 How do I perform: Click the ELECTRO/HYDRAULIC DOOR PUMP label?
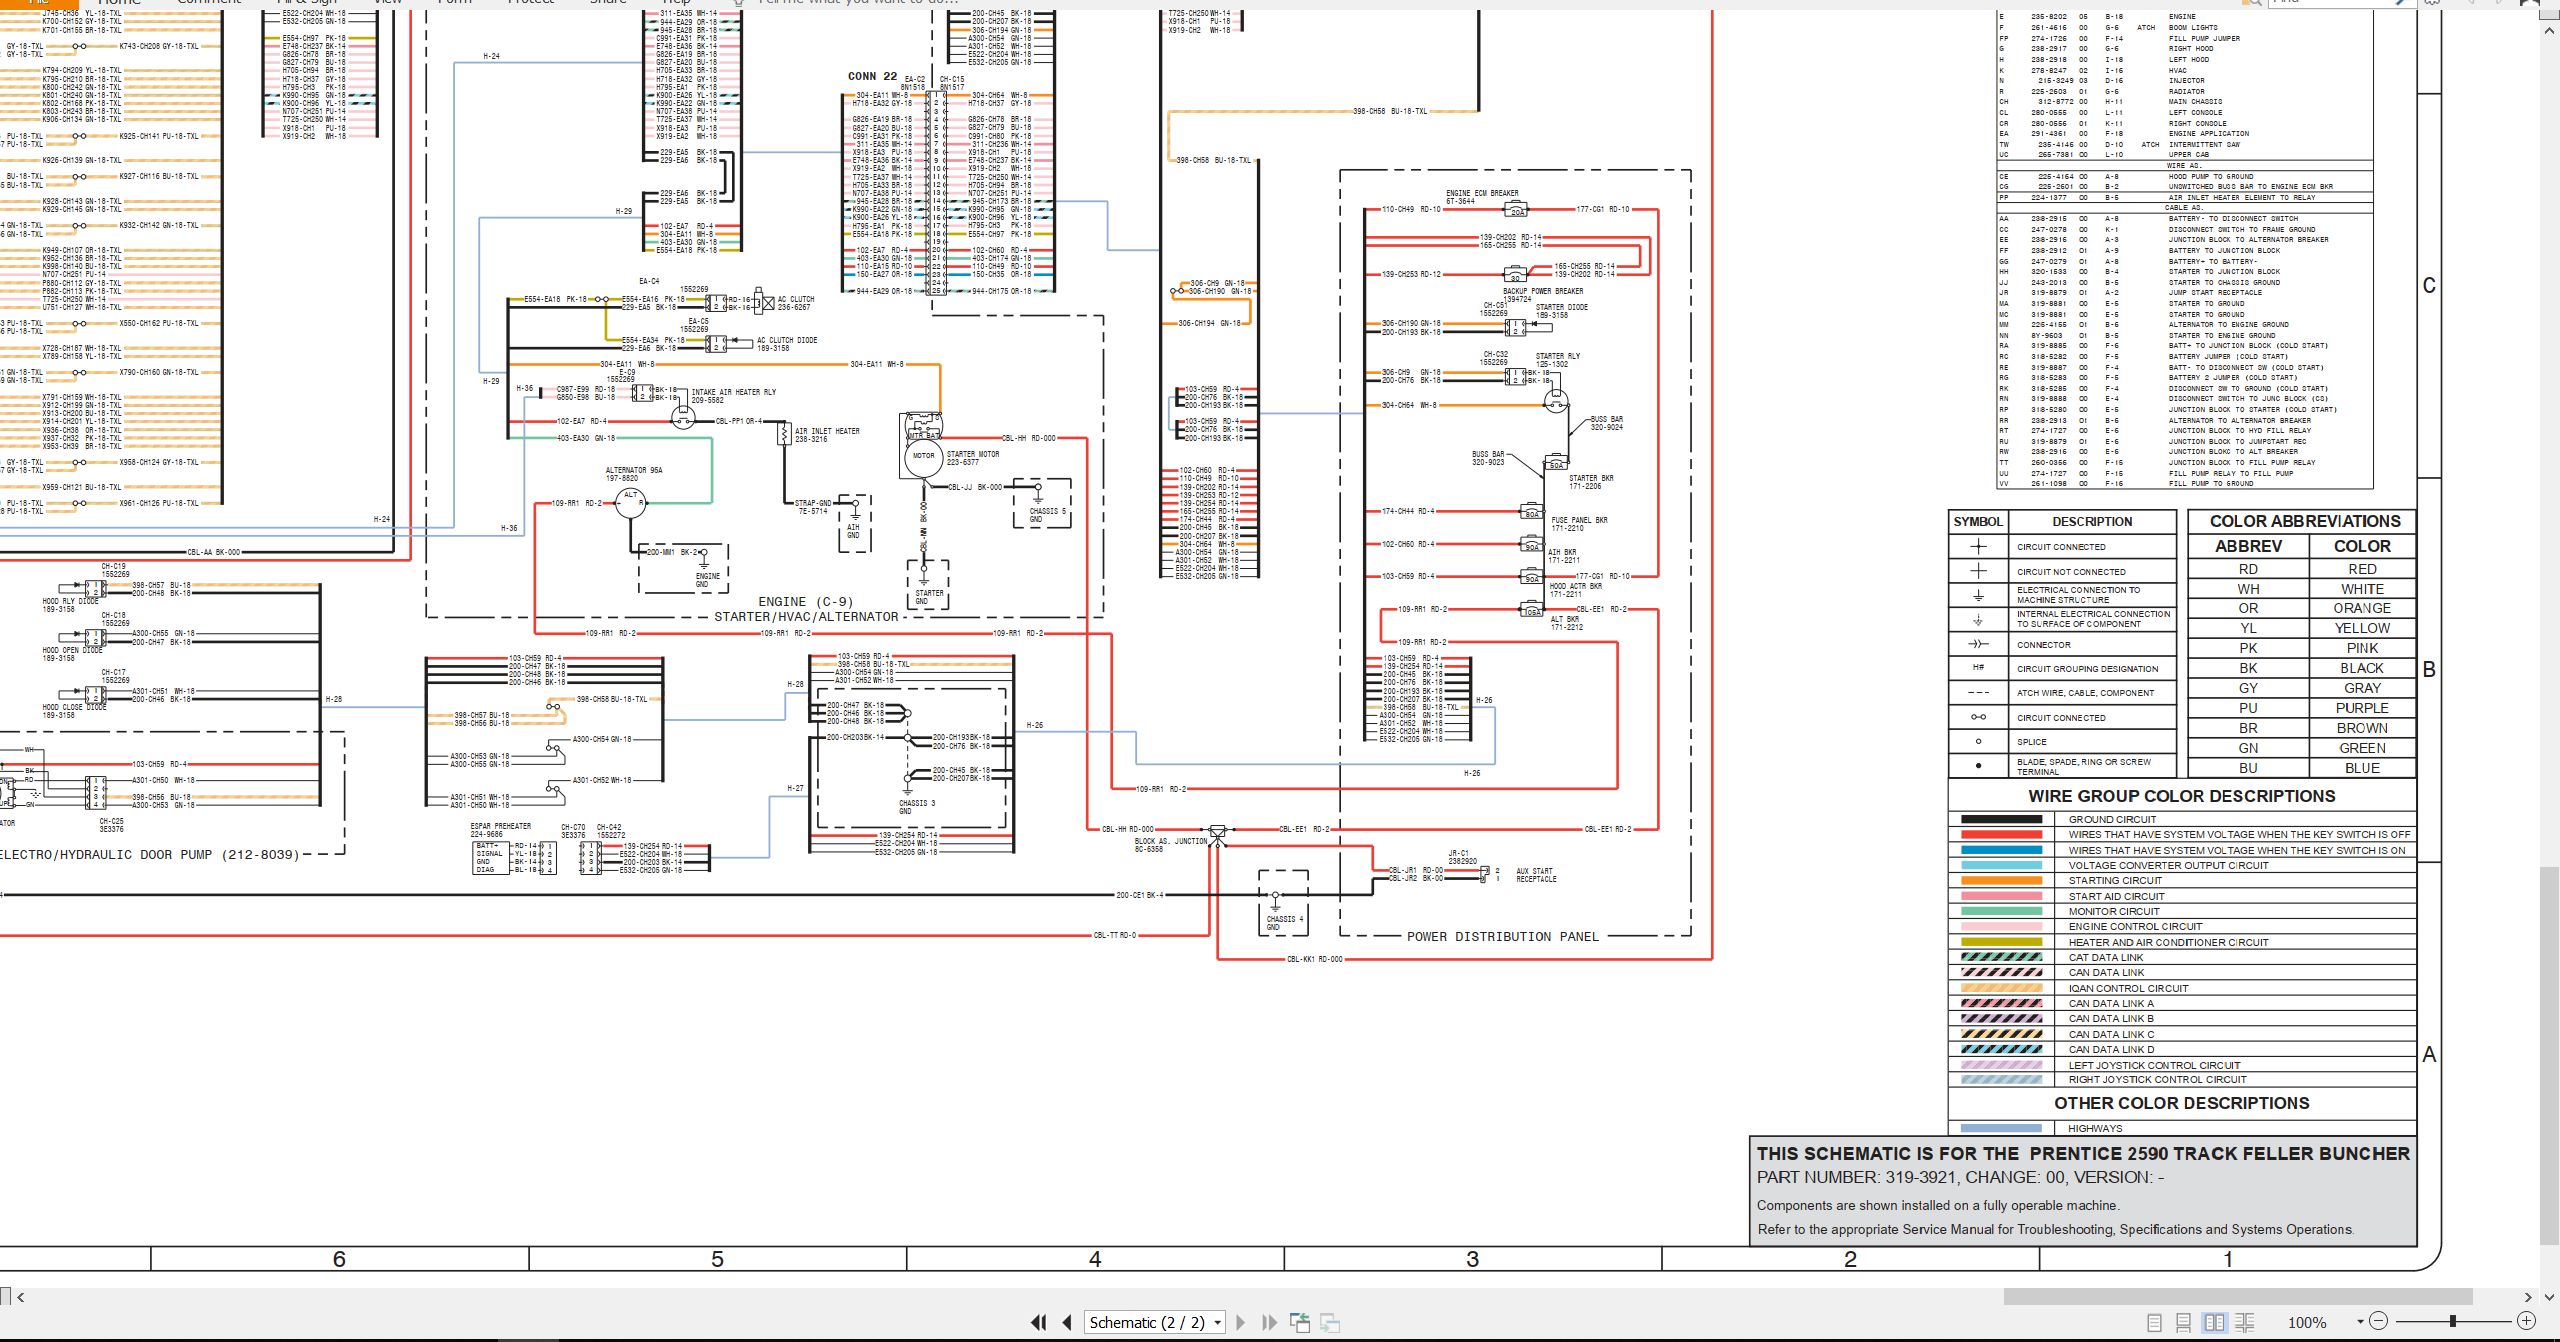tap(149, 855)
